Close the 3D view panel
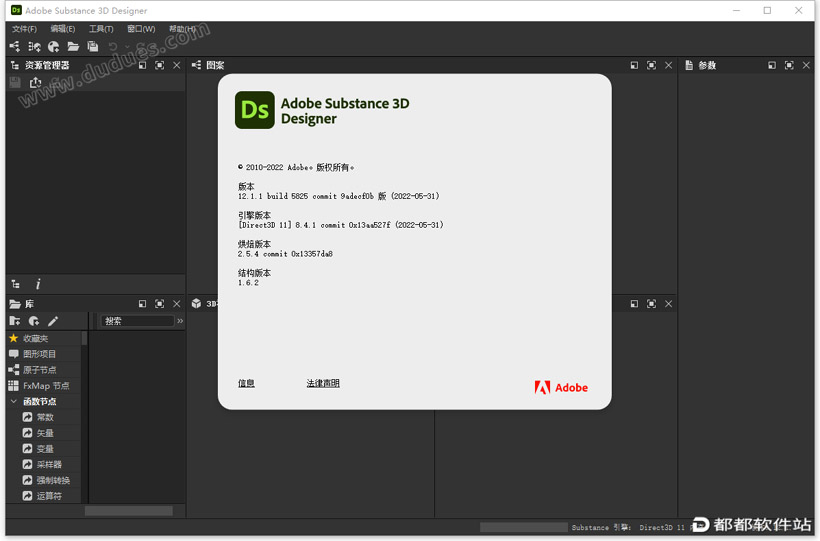The height and width of the screenshot is (541, 820). pos(668,303)
